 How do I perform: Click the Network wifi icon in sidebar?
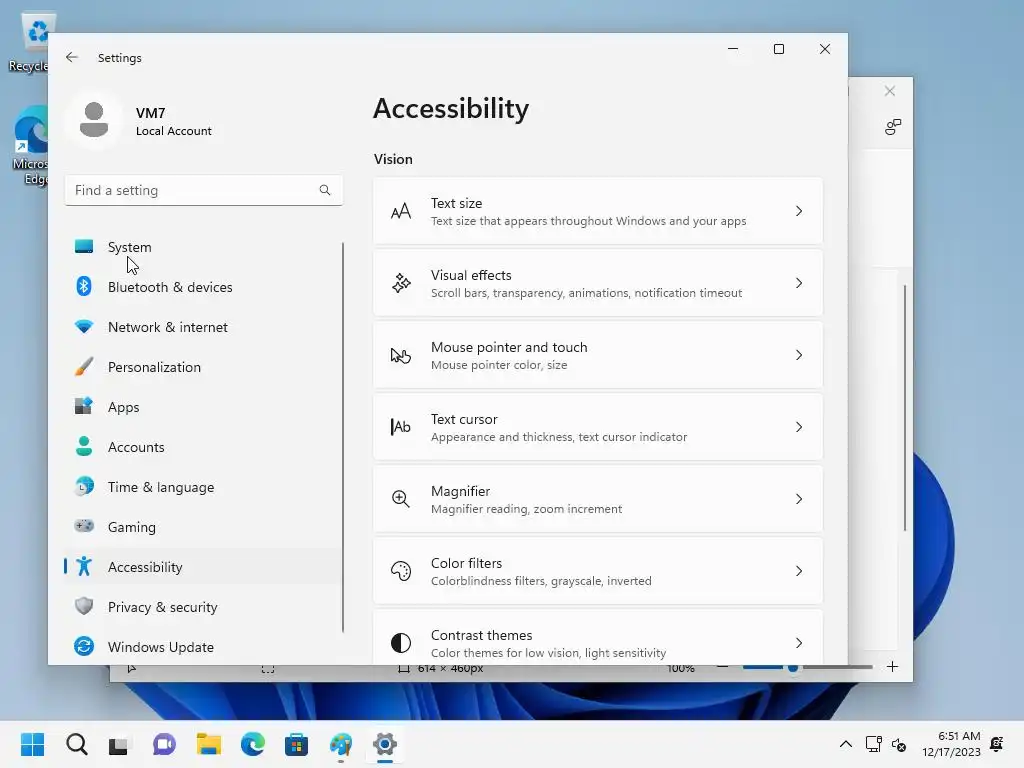84,326
